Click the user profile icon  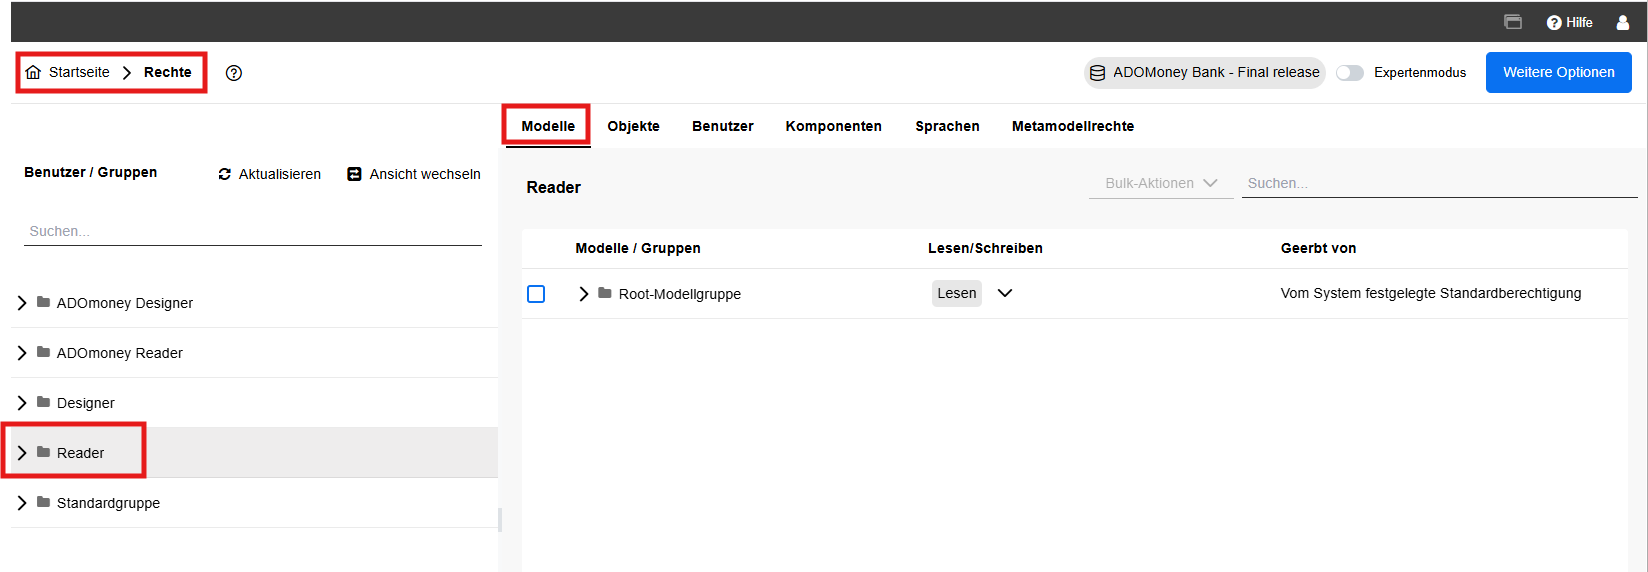[1622, 22]
